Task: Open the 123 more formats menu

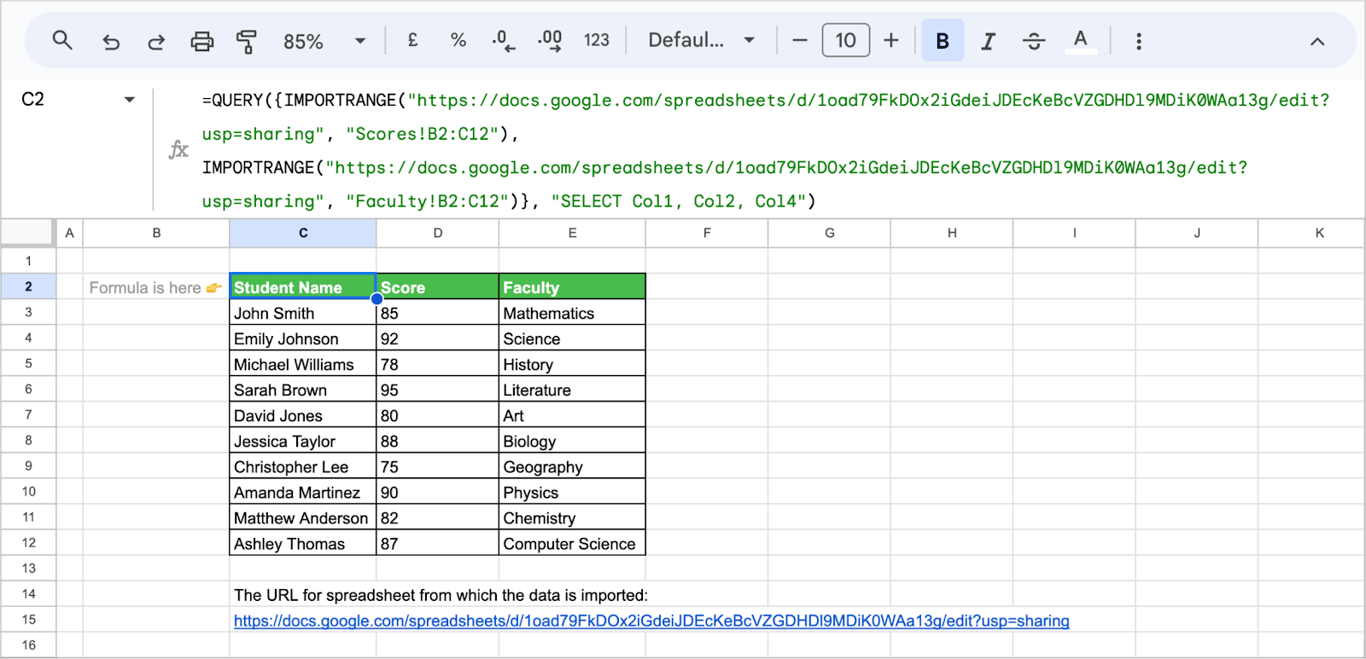Action: pyautogui.click(x=597, y=41)
